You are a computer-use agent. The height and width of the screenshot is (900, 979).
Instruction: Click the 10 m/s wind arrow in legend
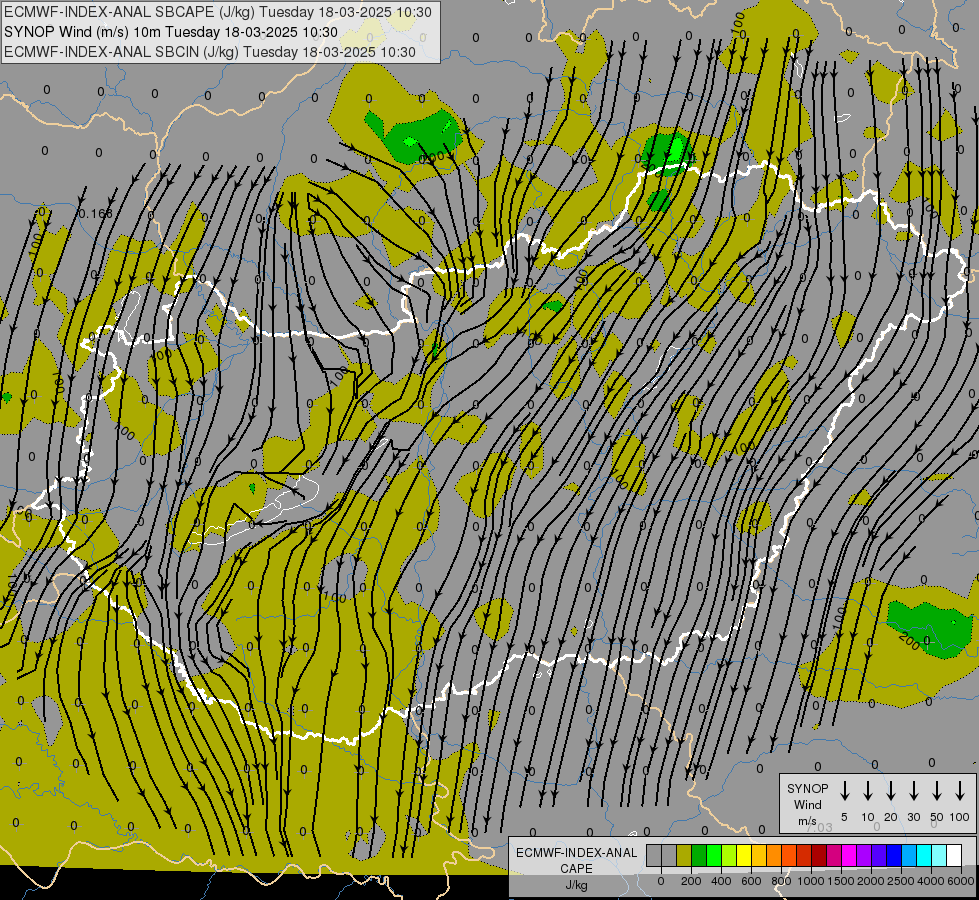[x=868, y=790]
